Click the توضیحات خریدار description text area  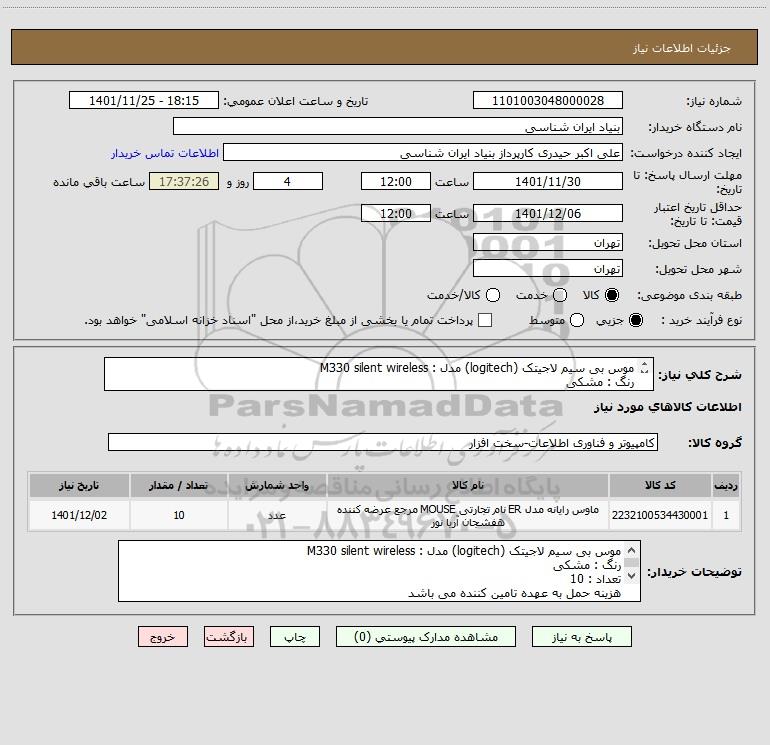379,571
